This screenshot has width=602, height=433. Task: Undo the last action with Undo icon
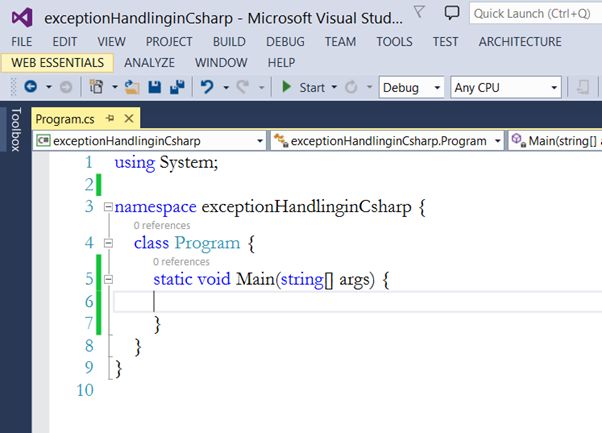(x=207, y=87)
